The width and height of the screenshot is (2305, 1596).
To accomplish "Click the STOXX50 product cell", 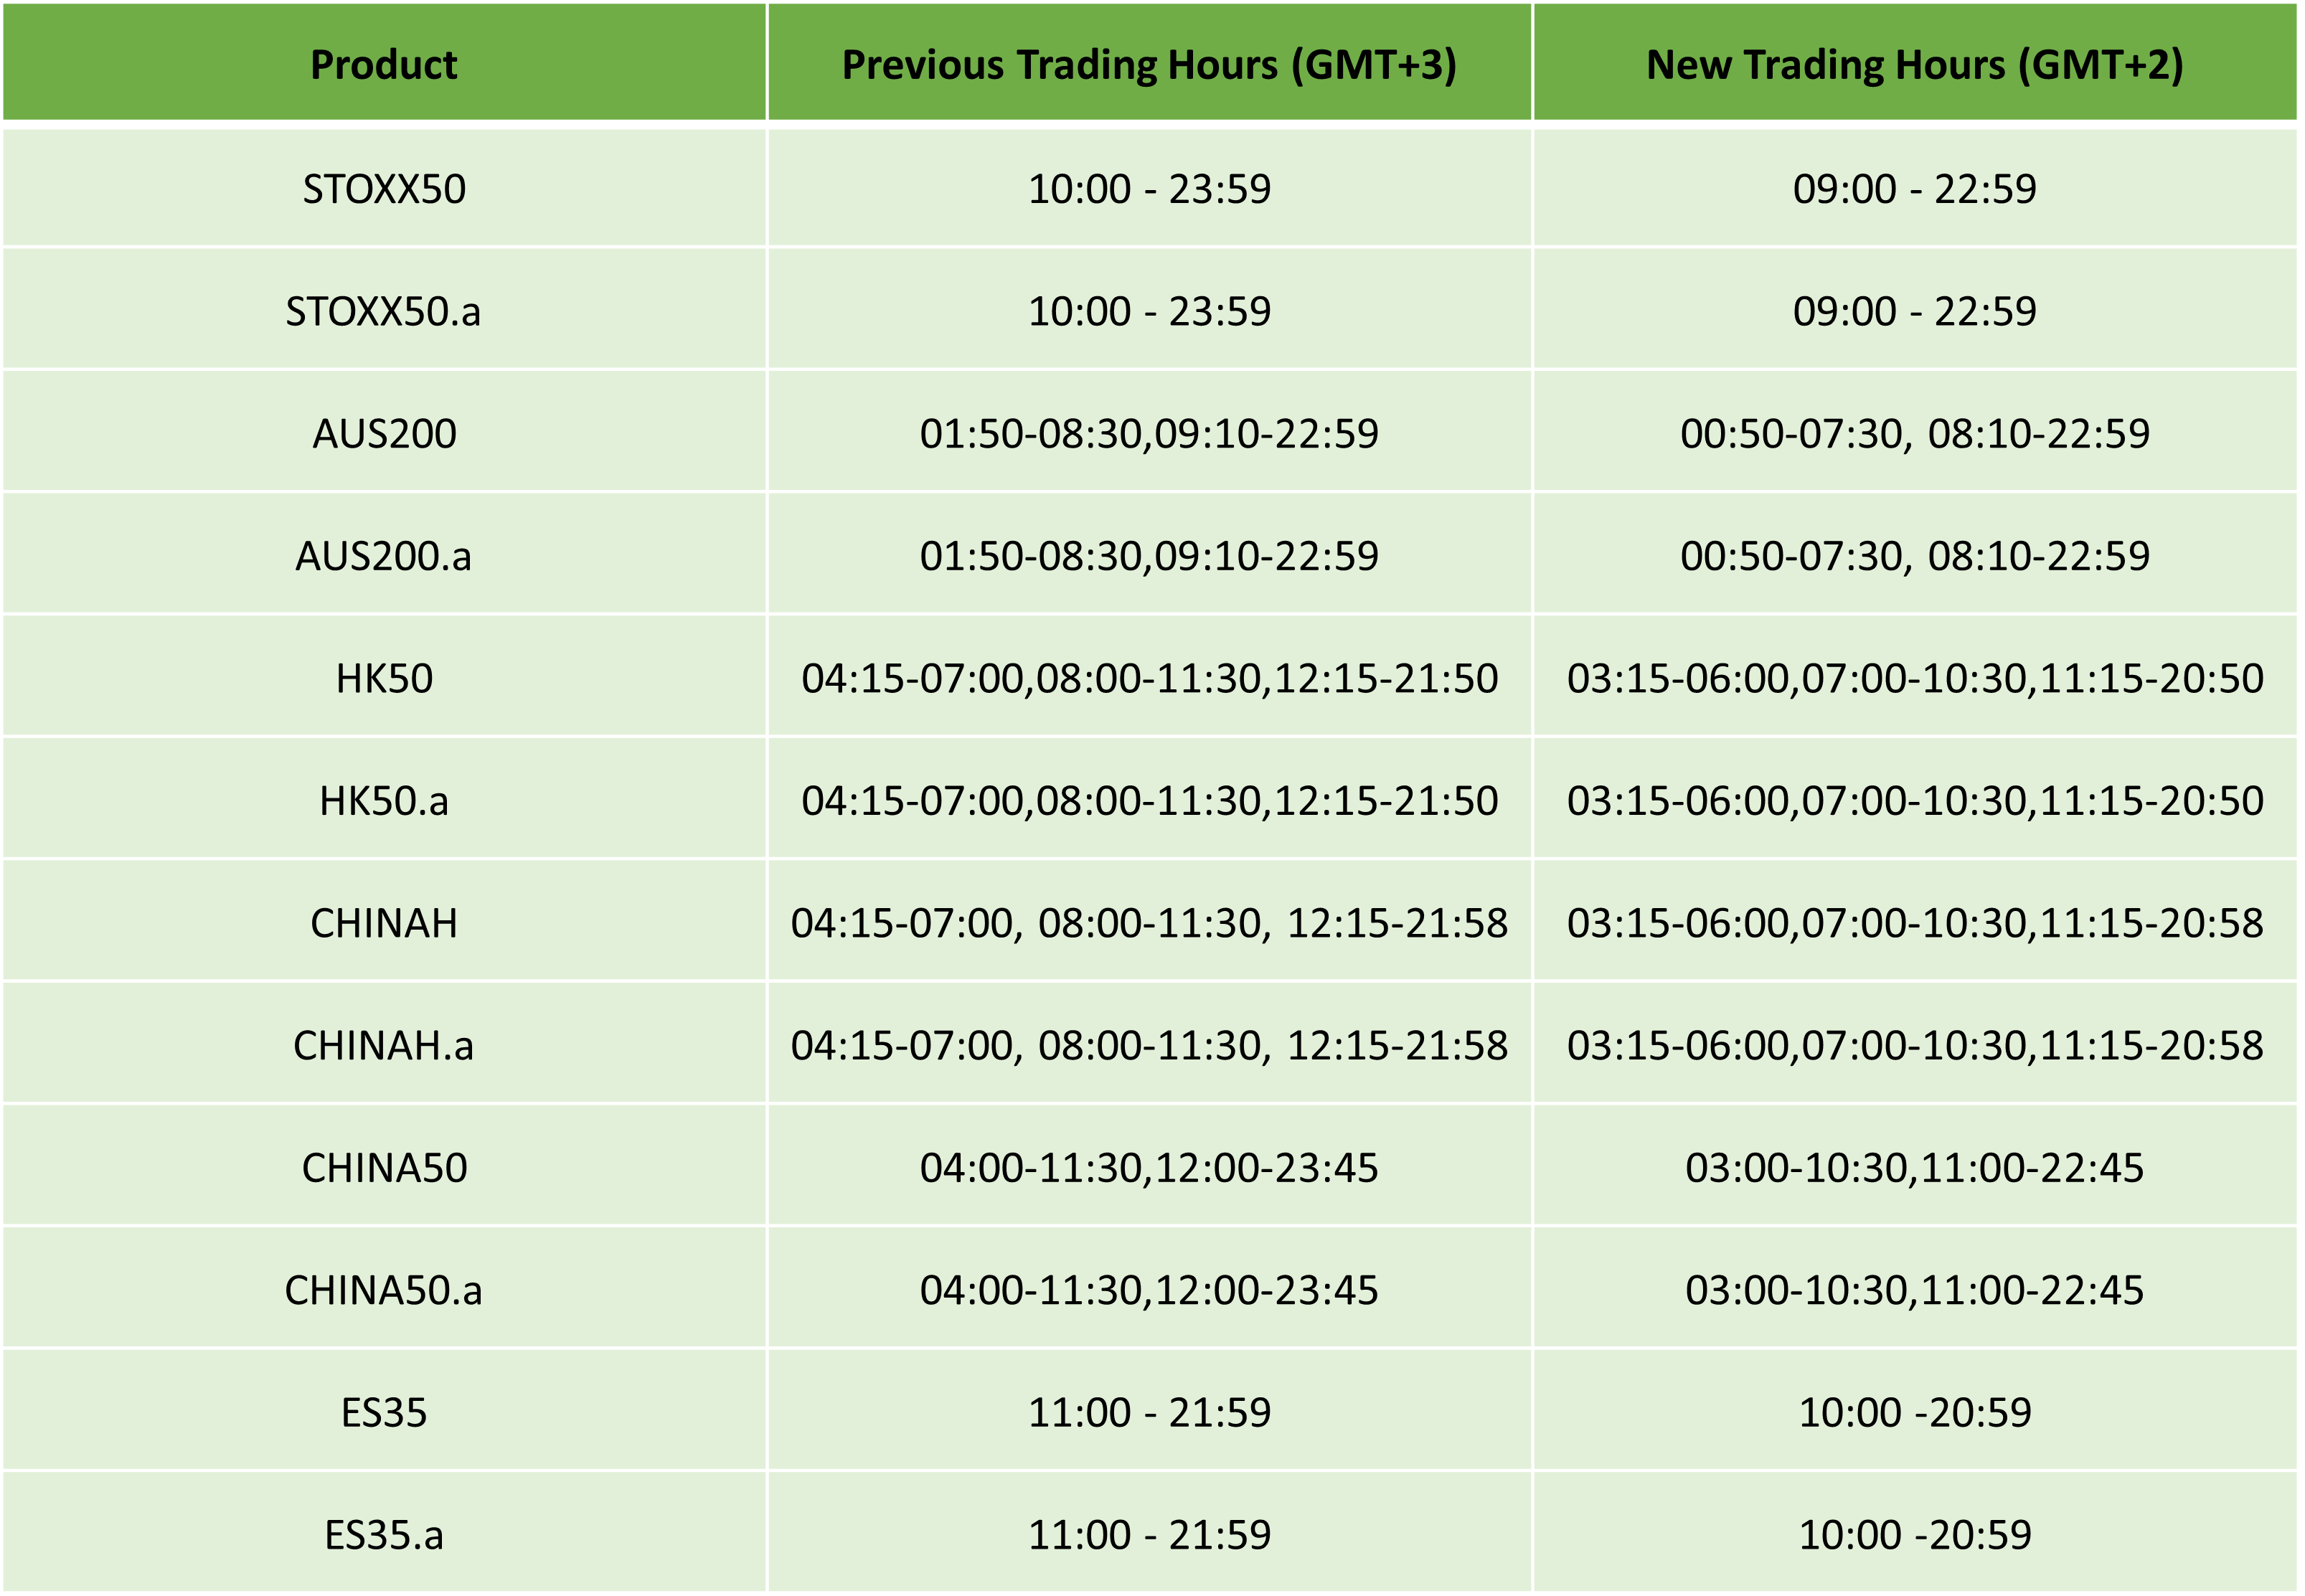I will (x=384, y=189).
